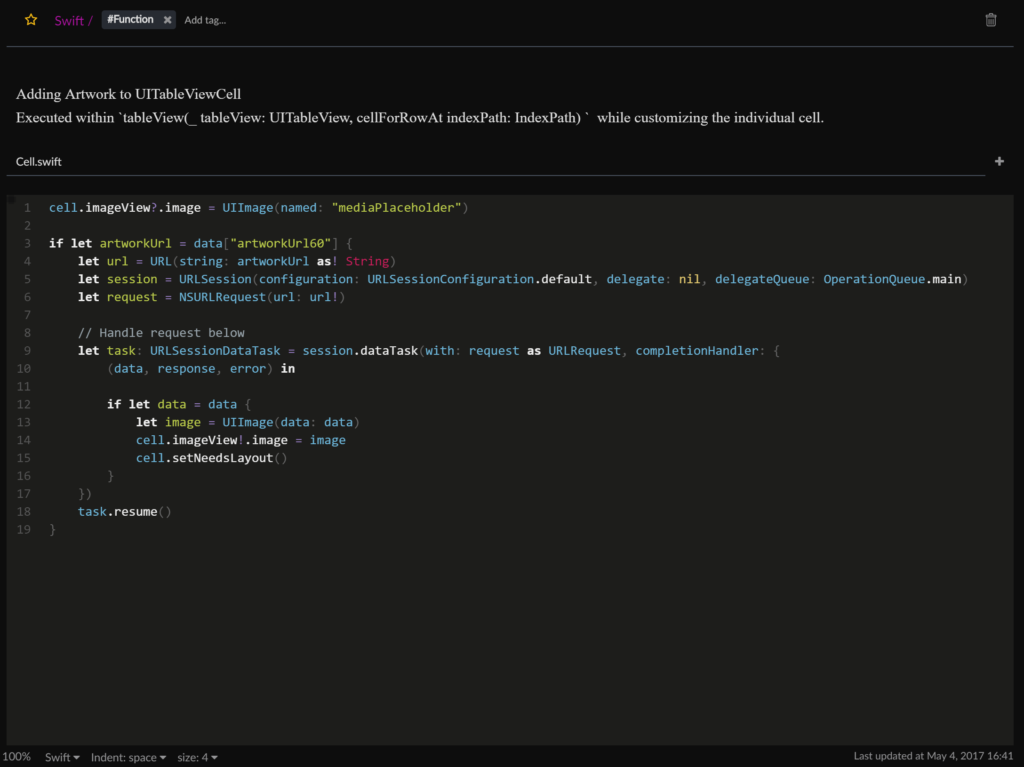Click the Handle request below comment line
The width and height of the screenshot is (1024, 767).
coord(161,333)
